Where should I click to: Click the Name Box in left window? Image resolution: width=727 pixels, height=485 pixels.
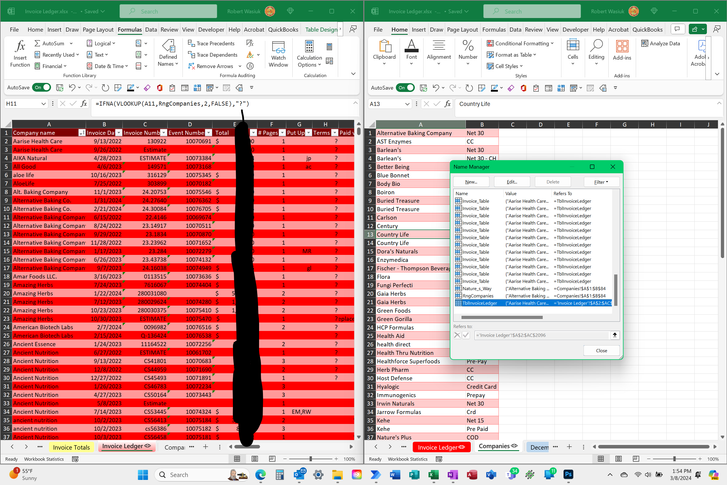(x=26, y=103)
